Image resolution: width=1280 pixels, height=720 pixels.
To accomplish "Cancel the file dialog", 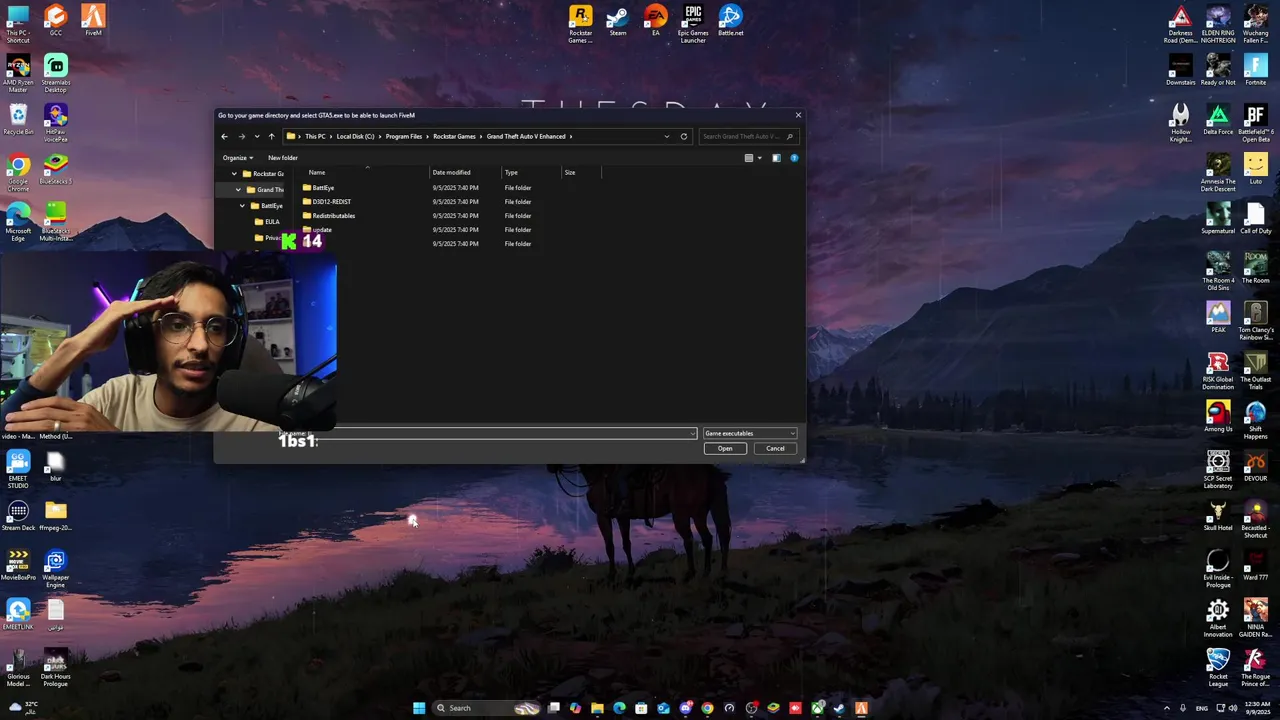I will (x=775, y=448).
